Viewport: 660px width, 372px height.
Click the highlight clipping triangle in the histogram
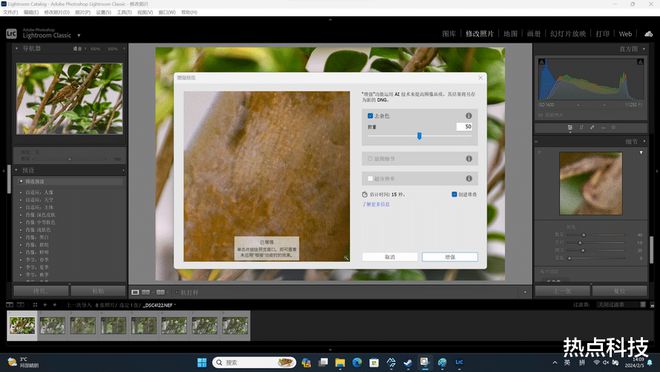tap(640, 62)
